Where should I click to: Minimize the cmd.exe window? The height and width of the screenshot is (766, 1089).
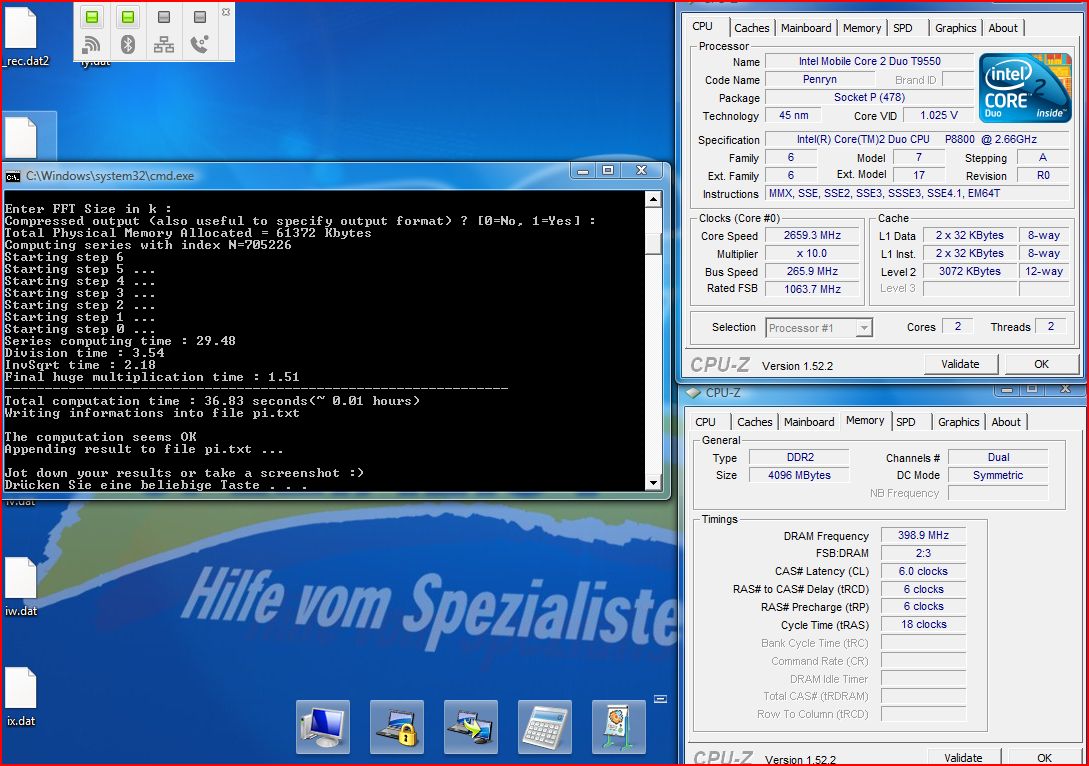tap(583, 170)
